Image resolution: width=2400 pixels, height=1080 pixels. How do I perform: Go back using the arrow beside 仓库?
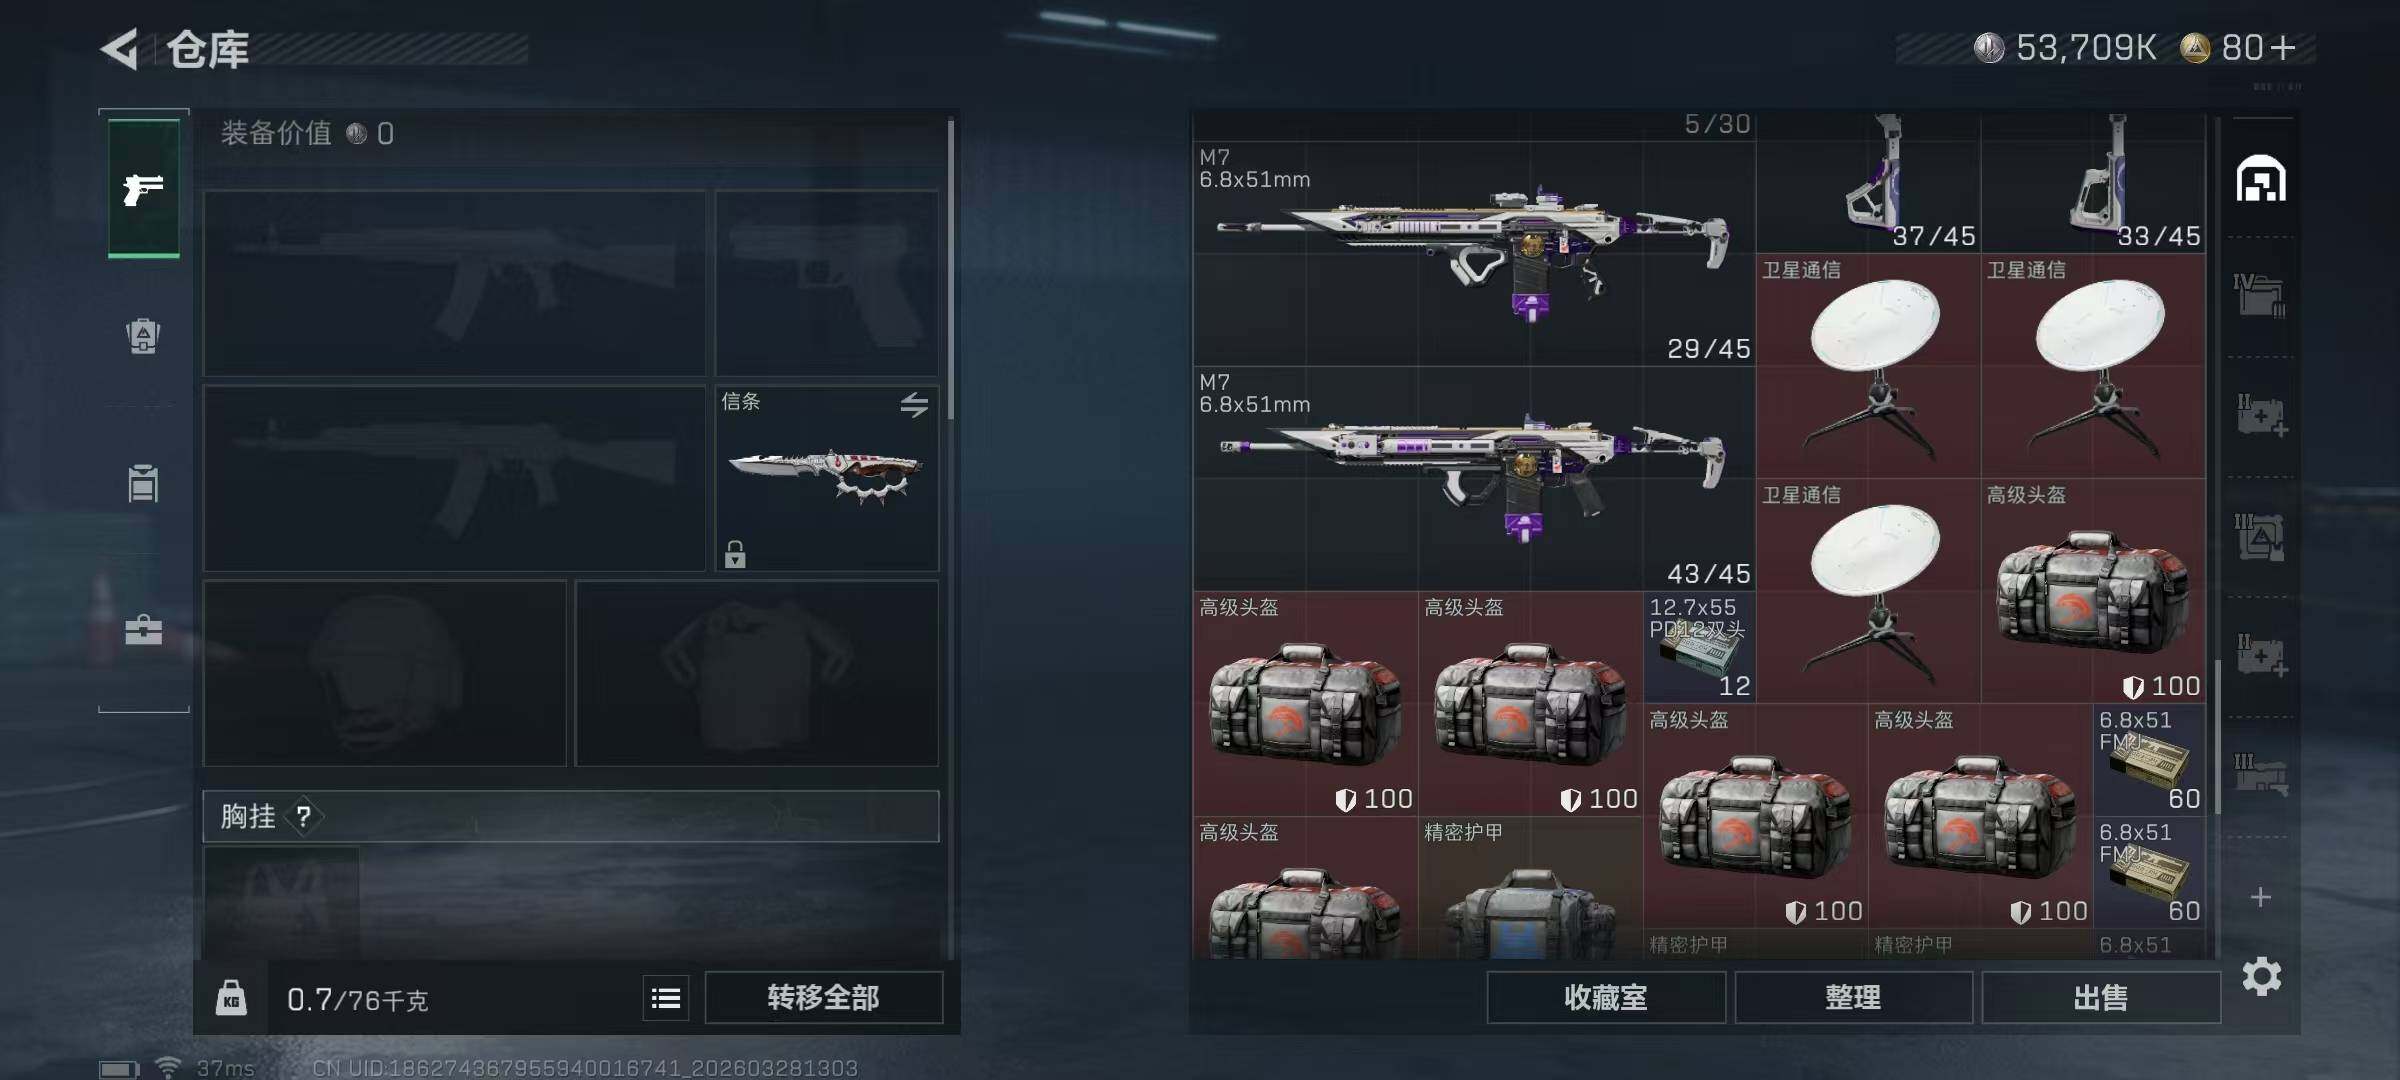pyautogui.click(x=120, y=49)
